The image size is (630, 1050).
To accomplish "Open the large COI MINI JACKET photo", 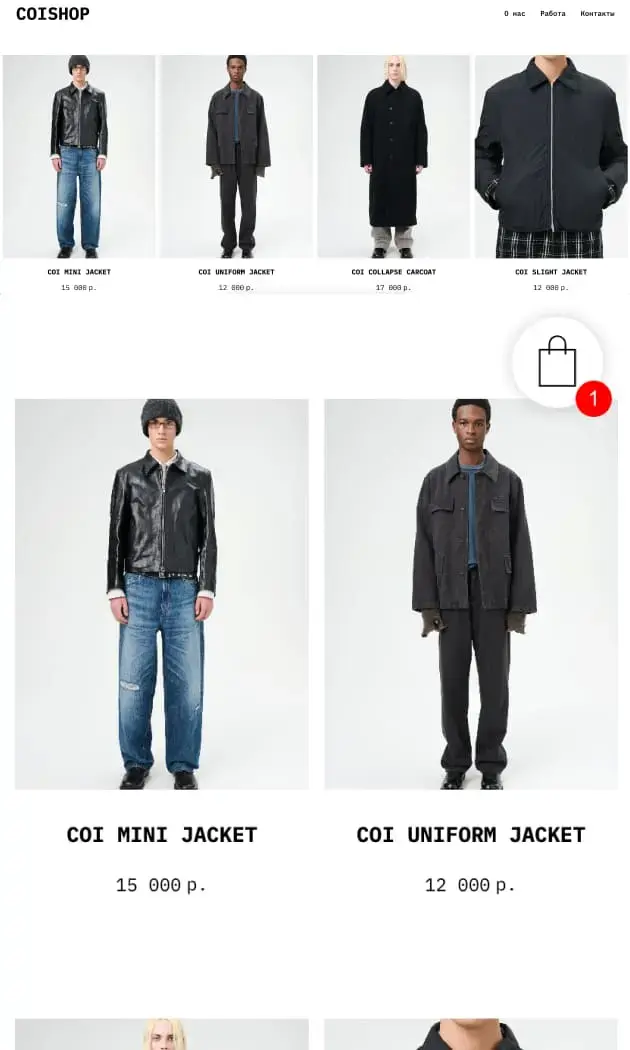I will point(162,594).
